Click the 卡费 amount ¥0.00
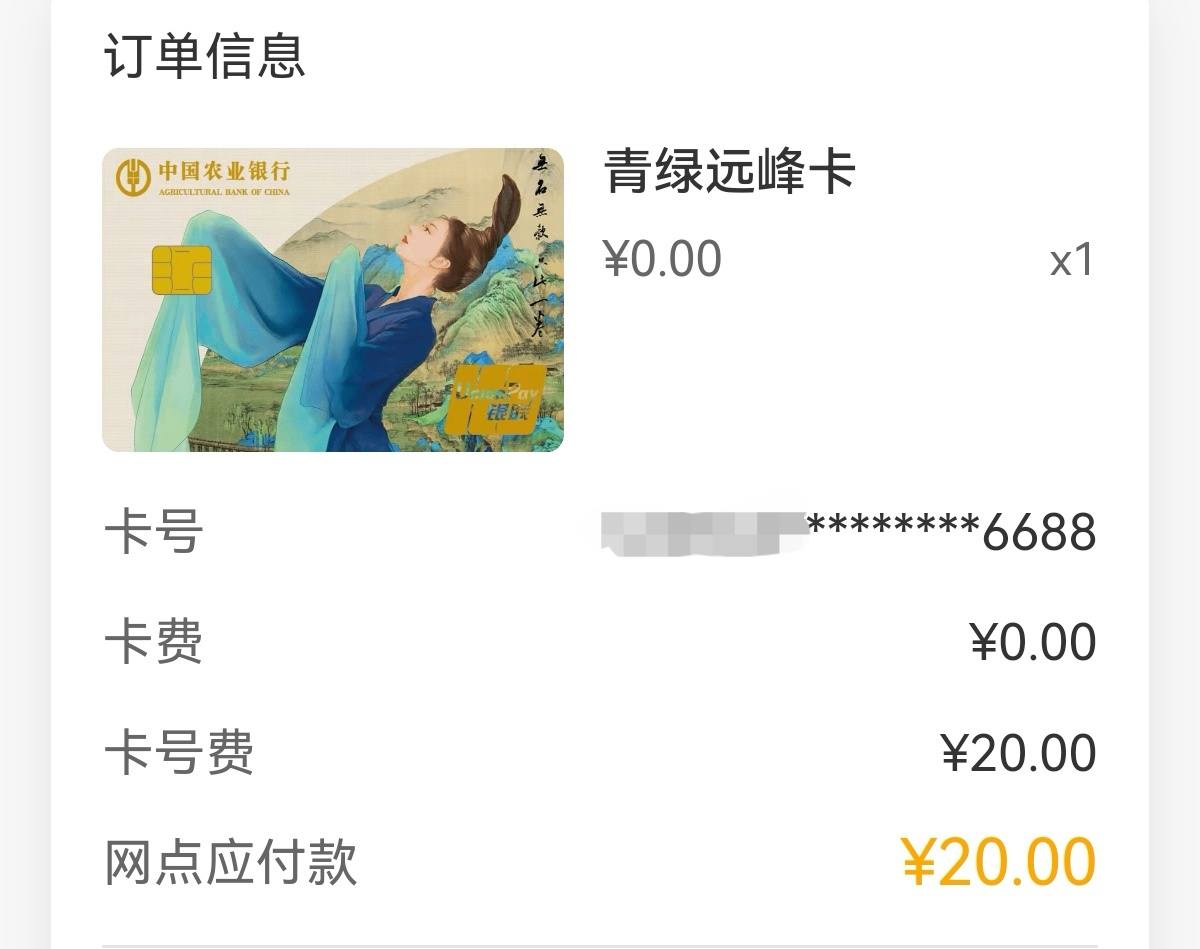This screenshot has height=949, width=1200. (x=1033, y=642)
